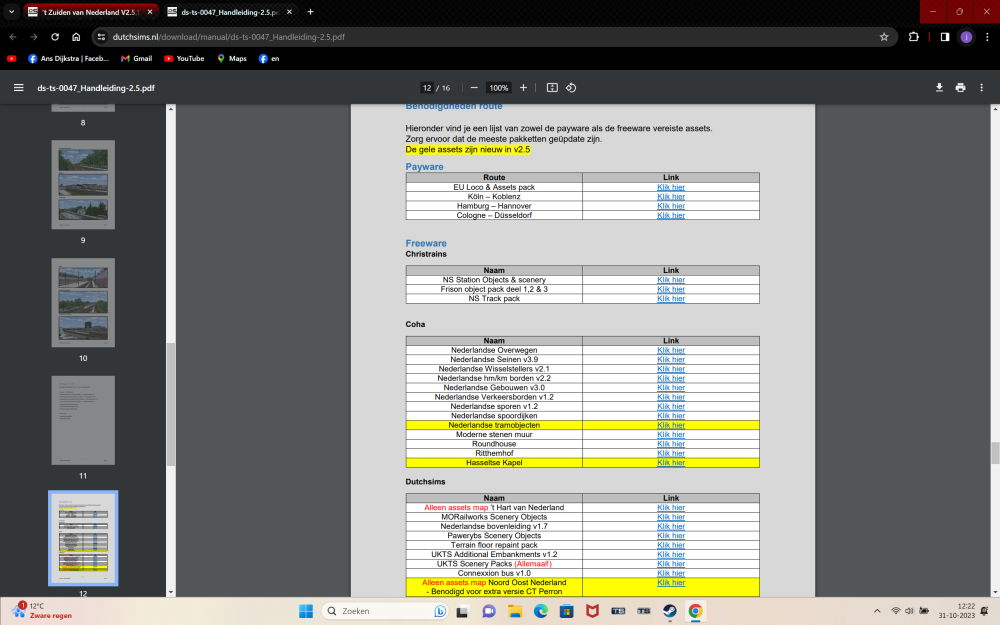Select the fit-to-page icon
The width and height of the screenshot is (1000, 625).
point(551,87)
